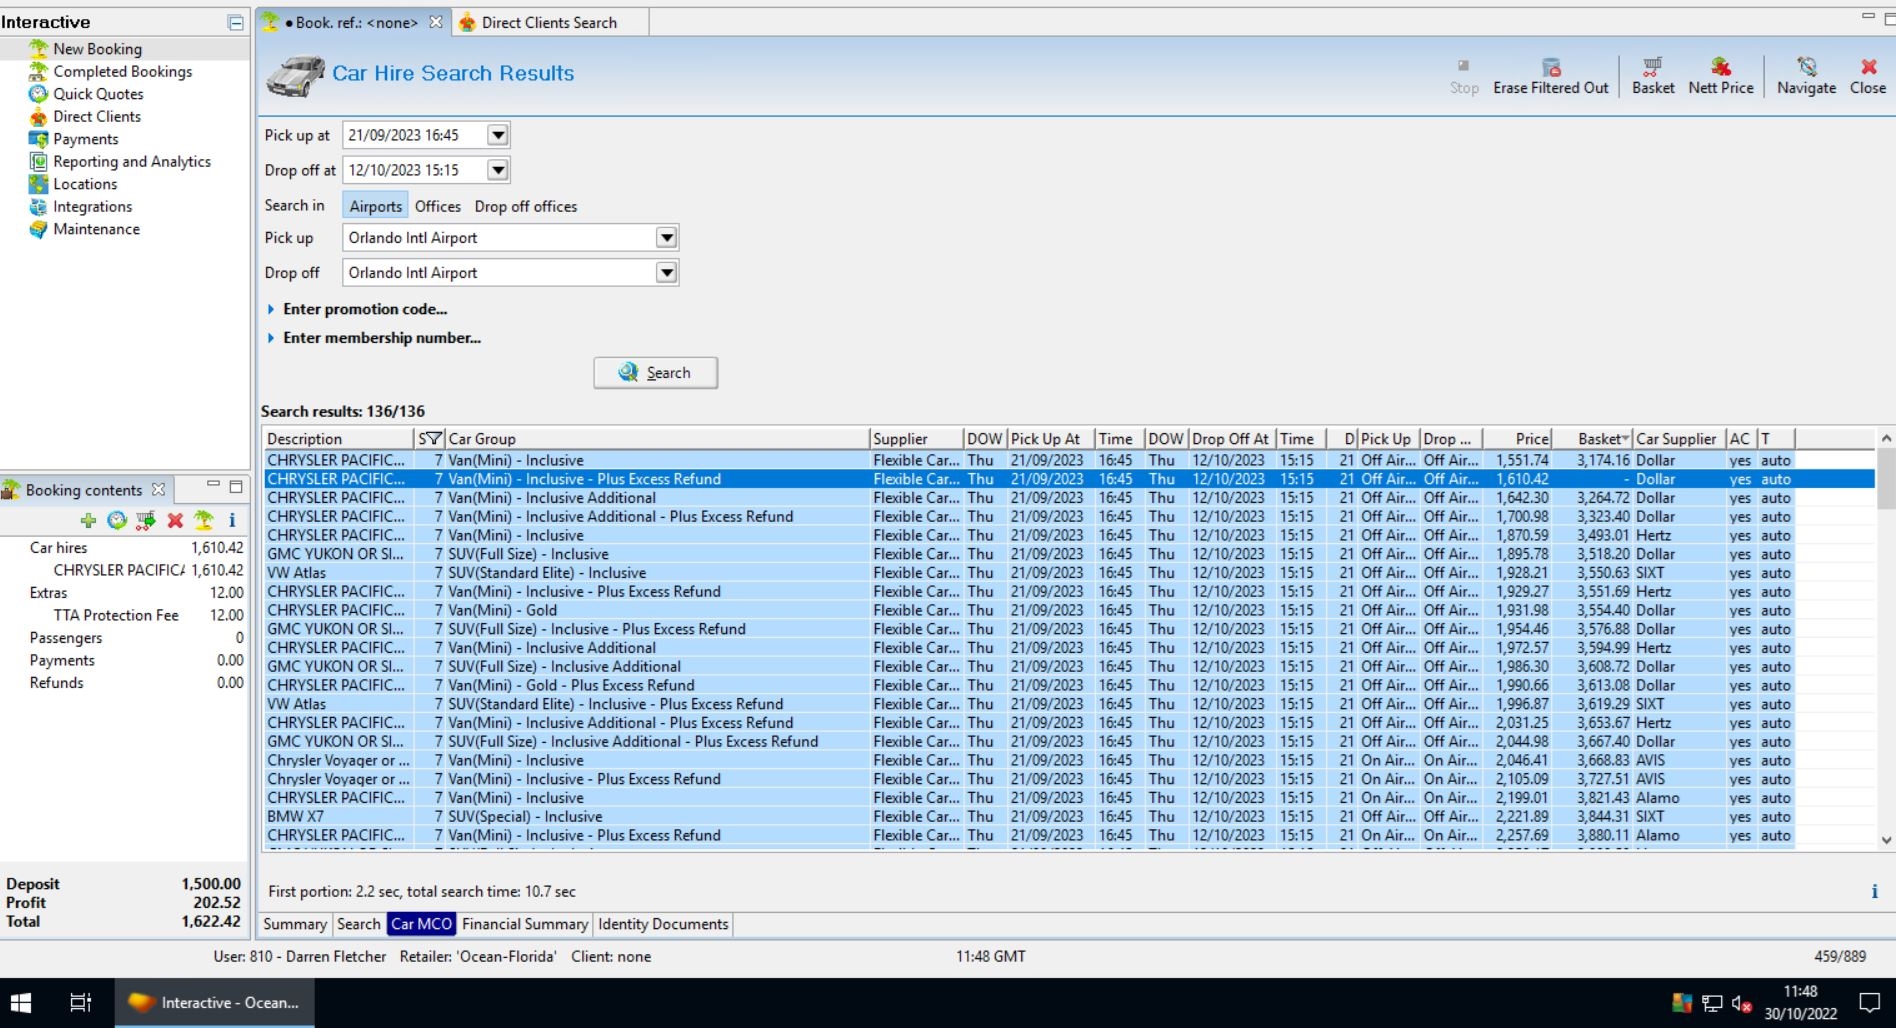1896x1028 pixels.
Task: Click the muted volume tray icon
Action: 1741,1003
